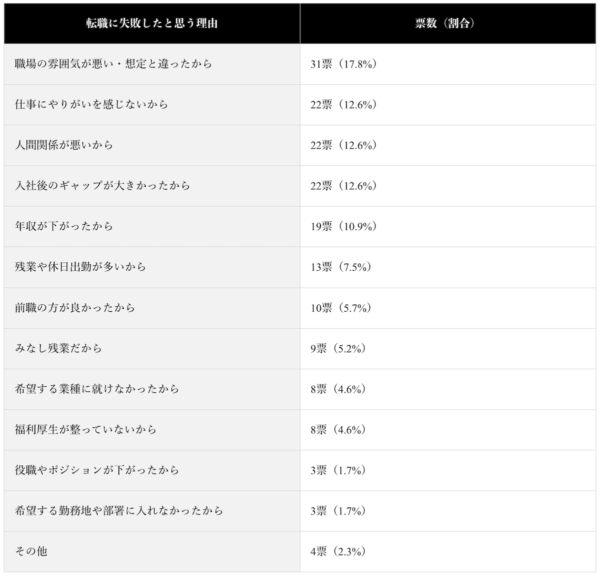Click the その他 row label
This screenshot has height=576, width=600.
[31, 551]
